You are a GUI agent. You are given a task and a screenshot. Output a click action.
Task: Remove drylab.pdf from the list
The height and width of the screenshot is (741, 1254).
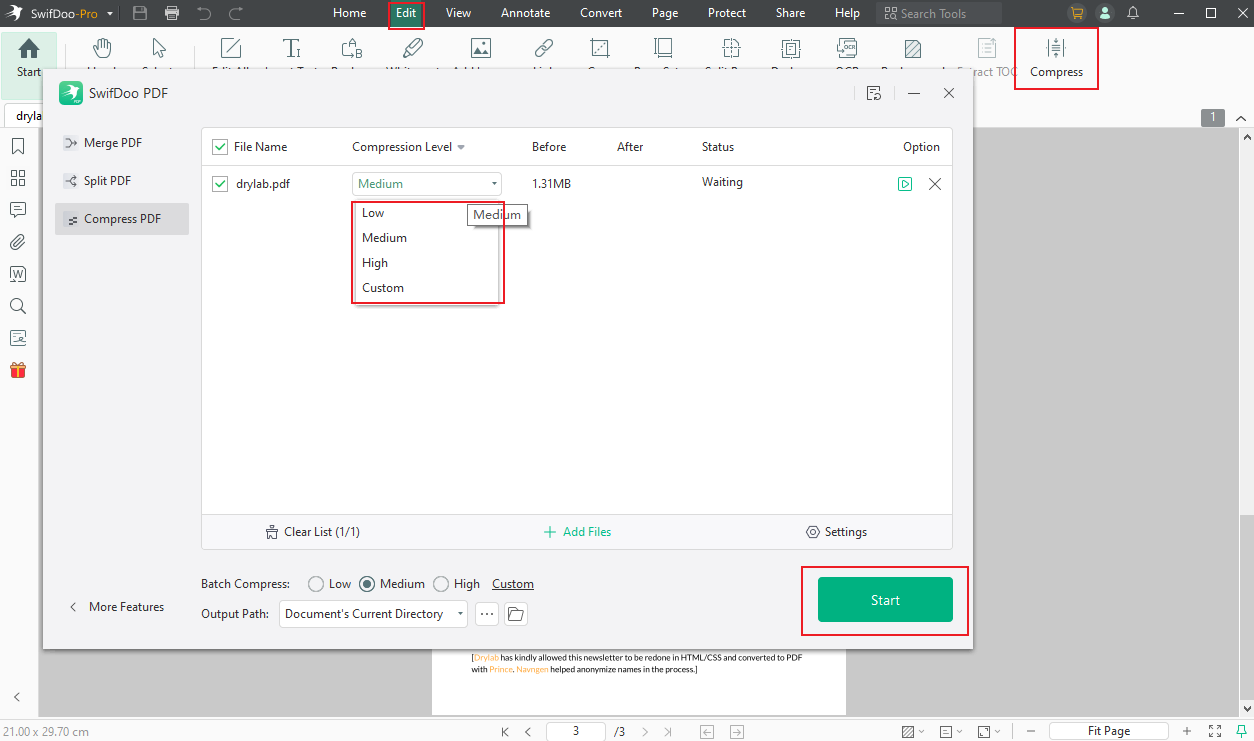(x=935, y=184)
